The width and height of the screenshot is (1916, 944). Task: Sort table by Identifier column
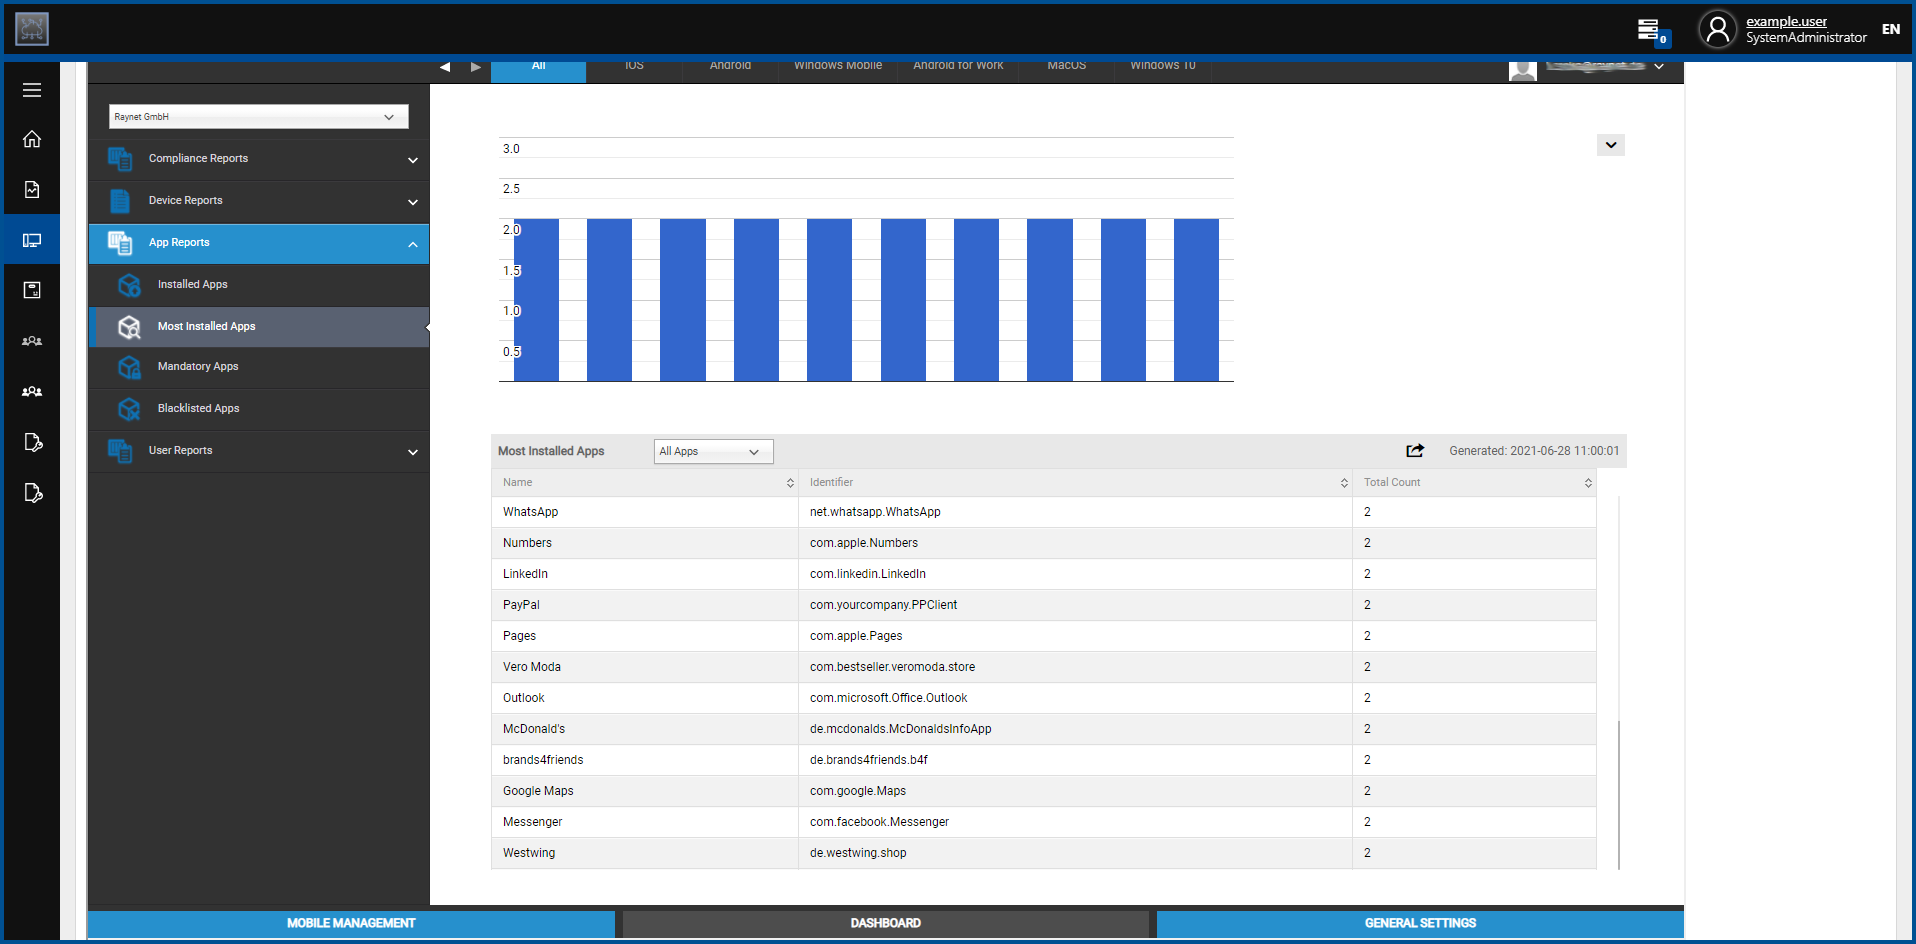coord(1344,483)
